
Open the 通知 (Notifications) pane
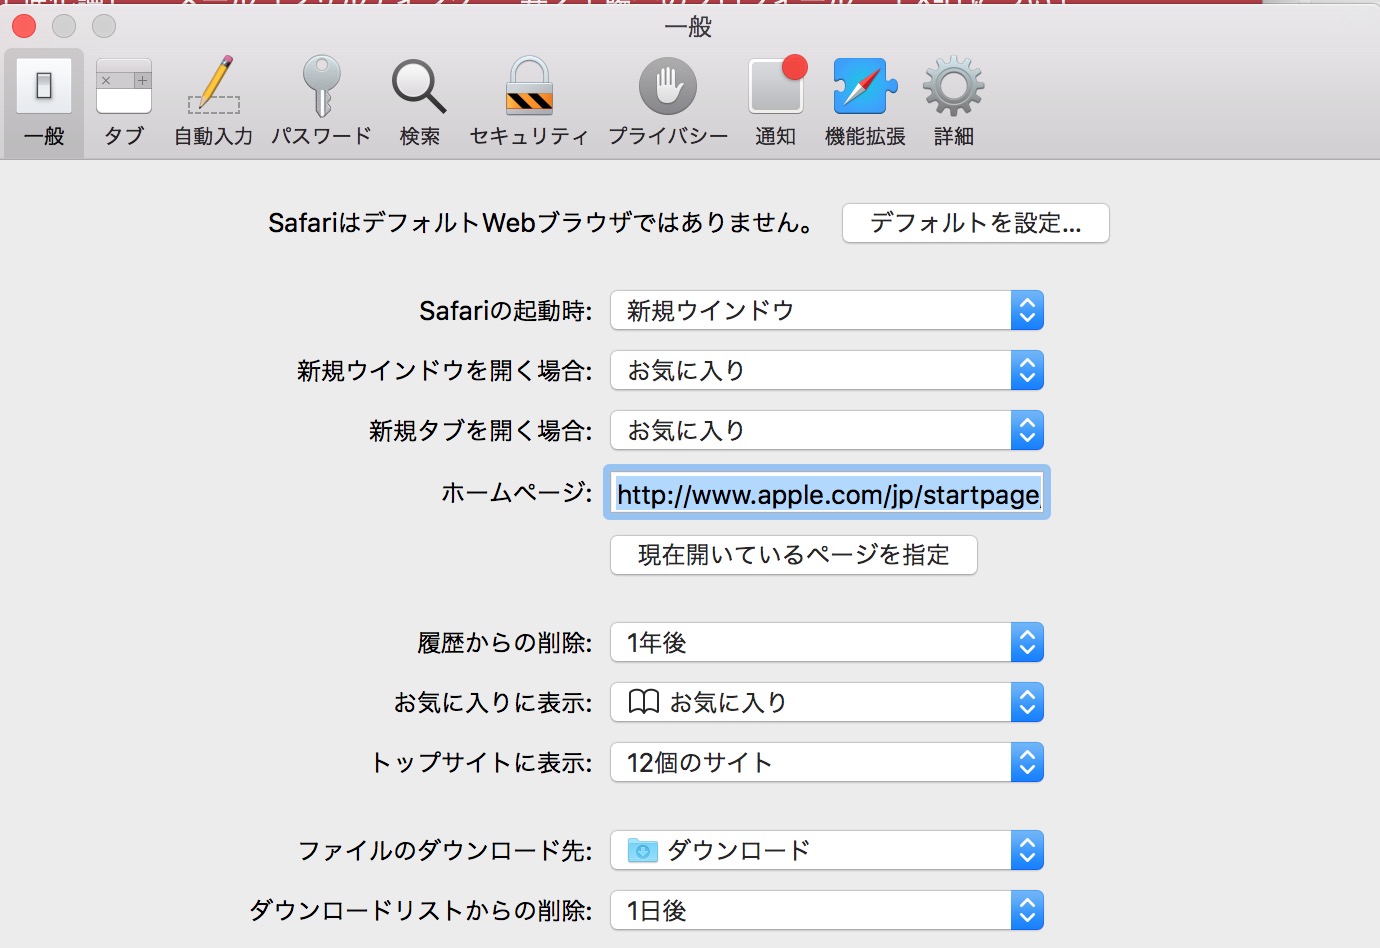pyautogui.click(x=776, y=102)
